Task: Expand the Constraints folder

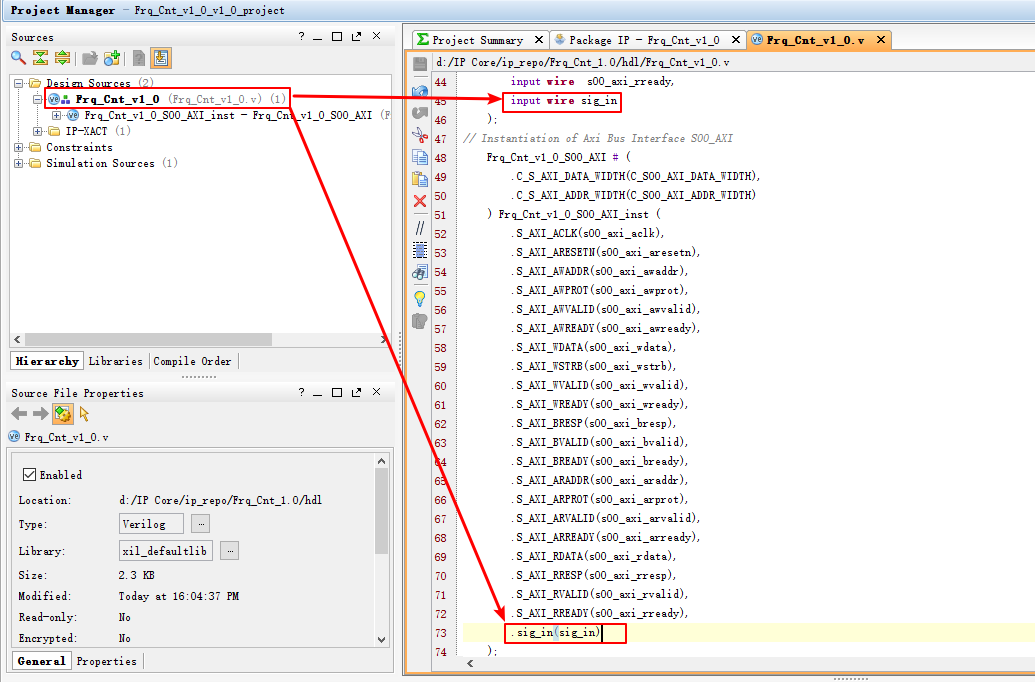Action: [18, 147]
